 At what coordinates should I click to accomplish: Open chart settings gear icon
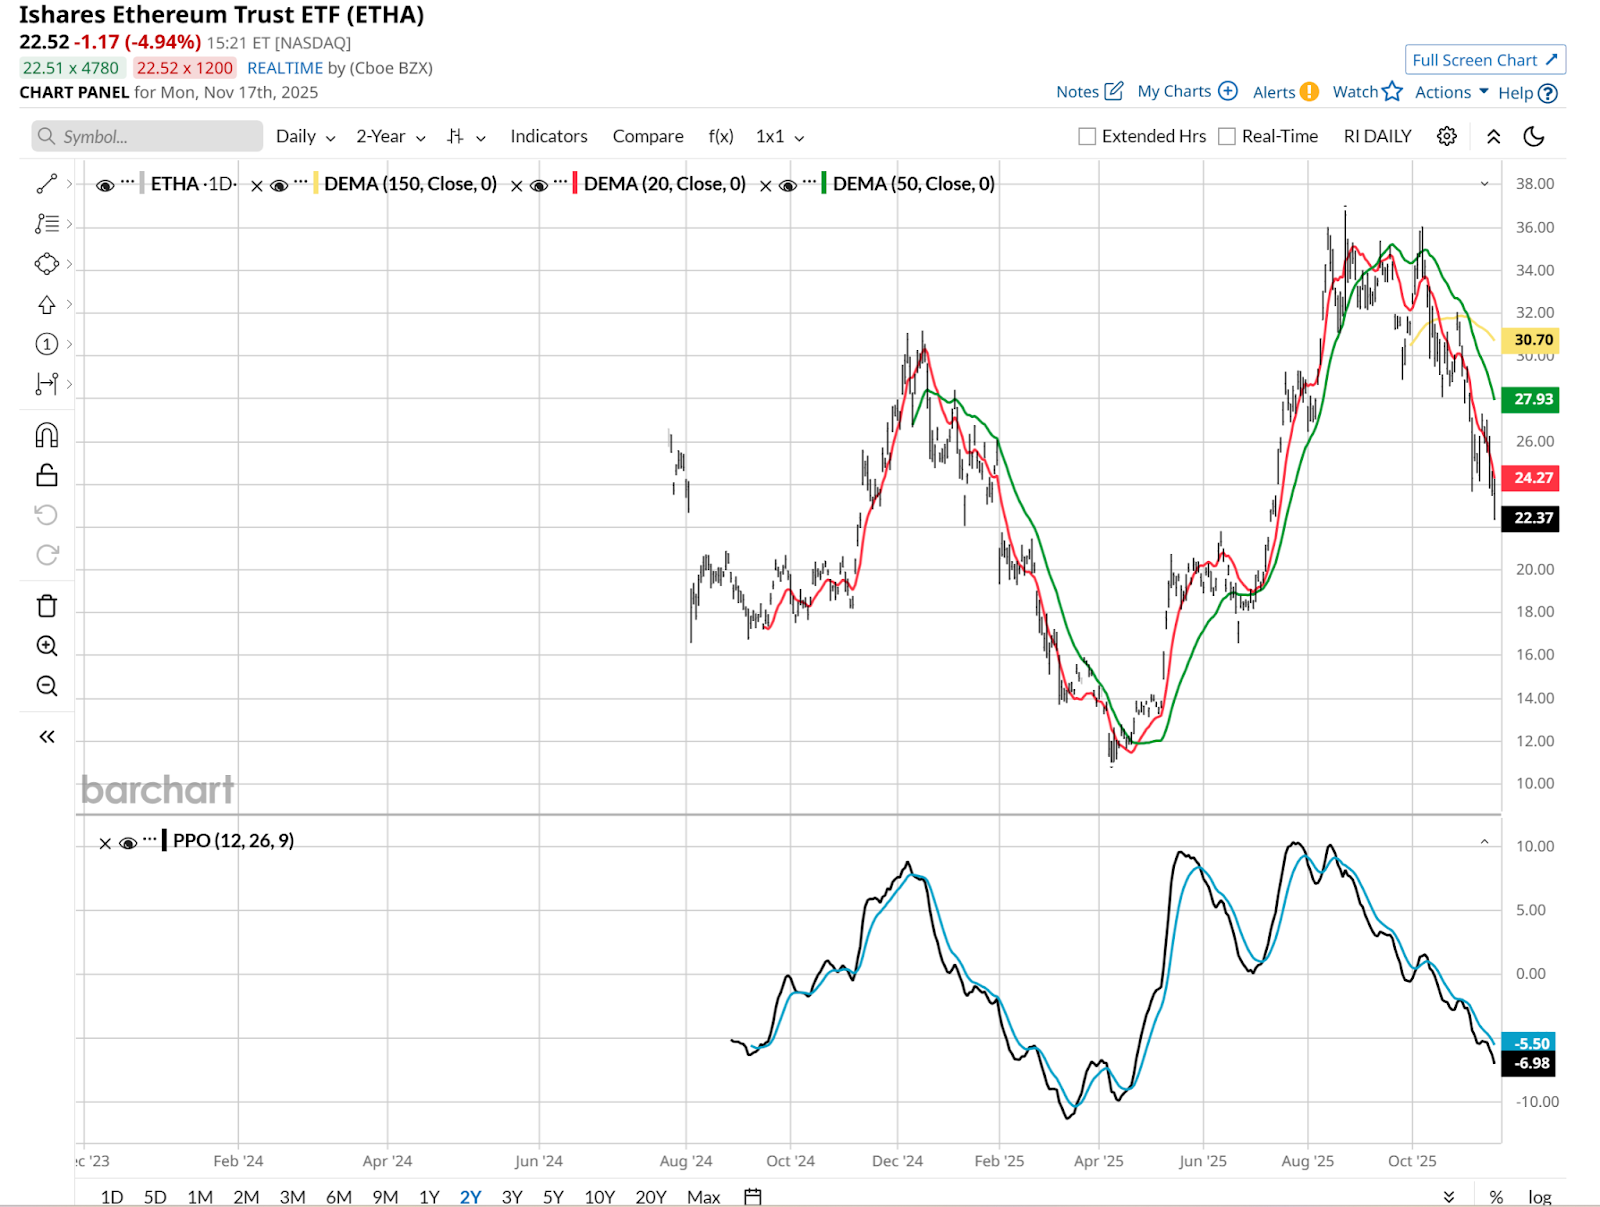pos(1446,136)
